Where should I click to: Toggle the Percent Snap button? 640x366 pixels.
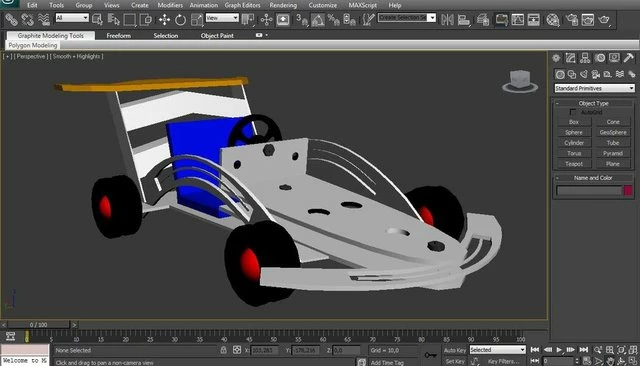click(333, 19)
